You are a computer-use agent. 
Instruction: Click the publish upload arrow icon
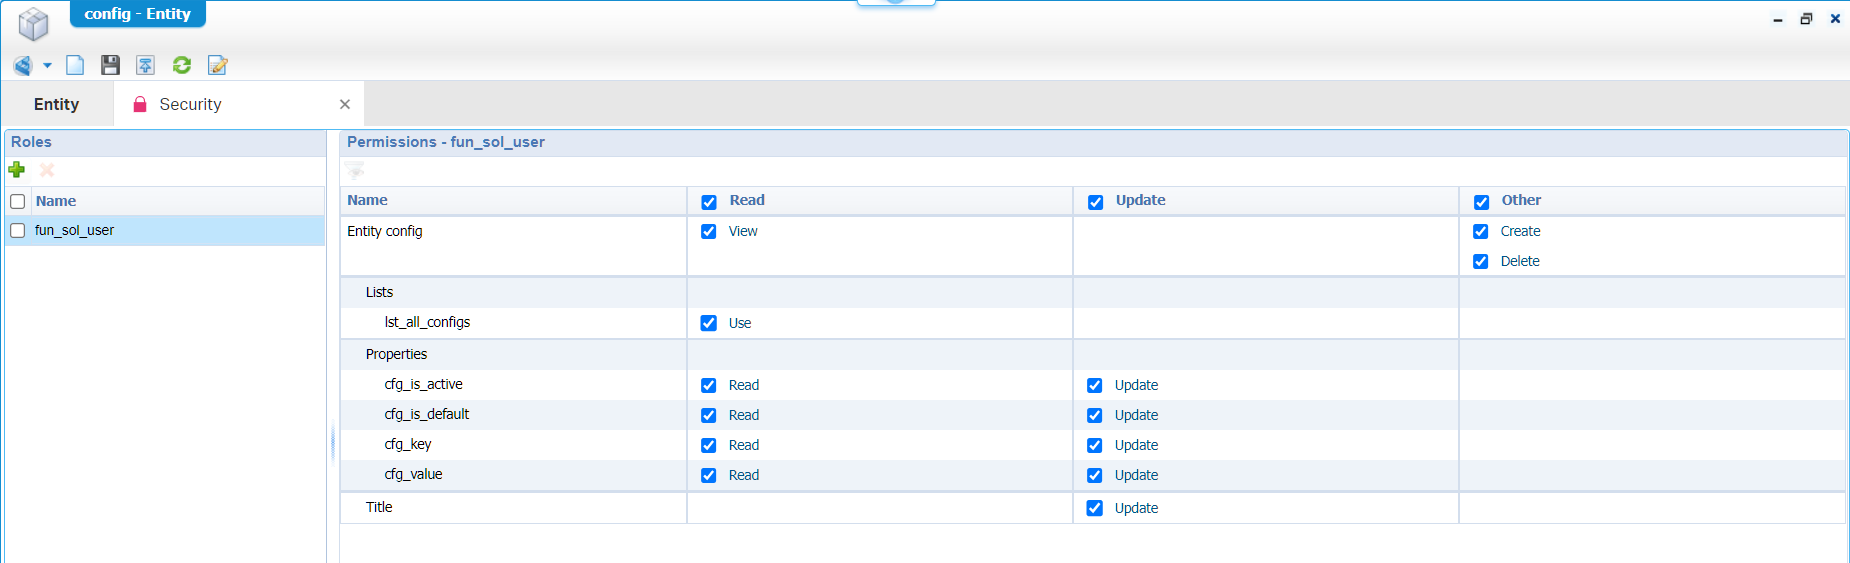point(145,66)
